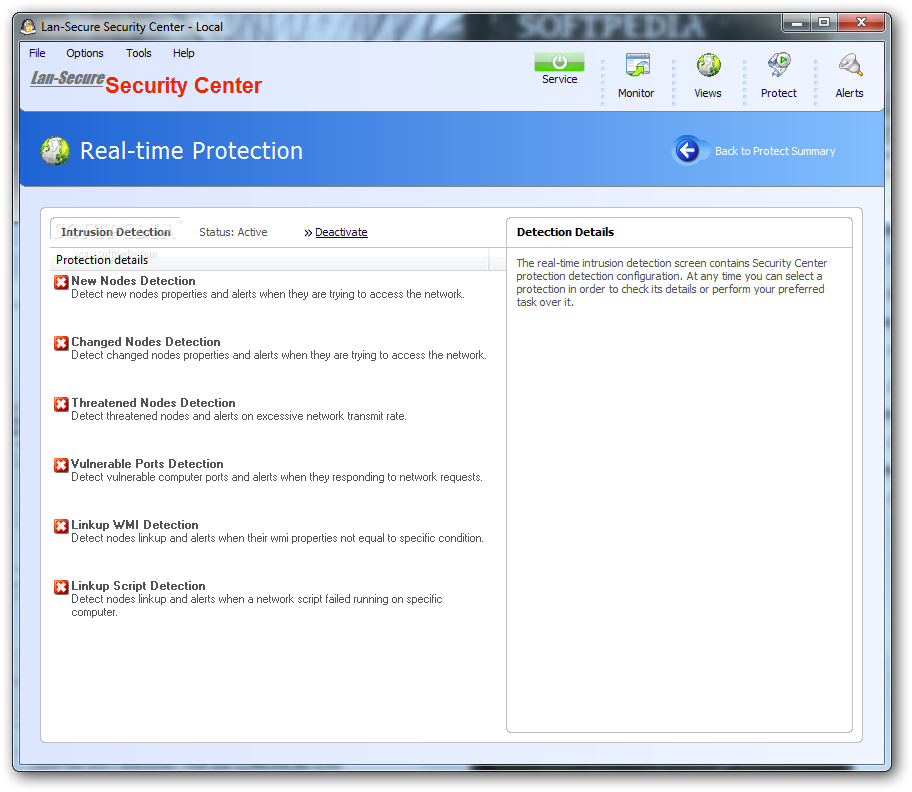Image resolution: width=912 pixels, height=792 pixels.
Task: Click the Security Center red title text
Action: pyautogui.click(x=184, y=85)
